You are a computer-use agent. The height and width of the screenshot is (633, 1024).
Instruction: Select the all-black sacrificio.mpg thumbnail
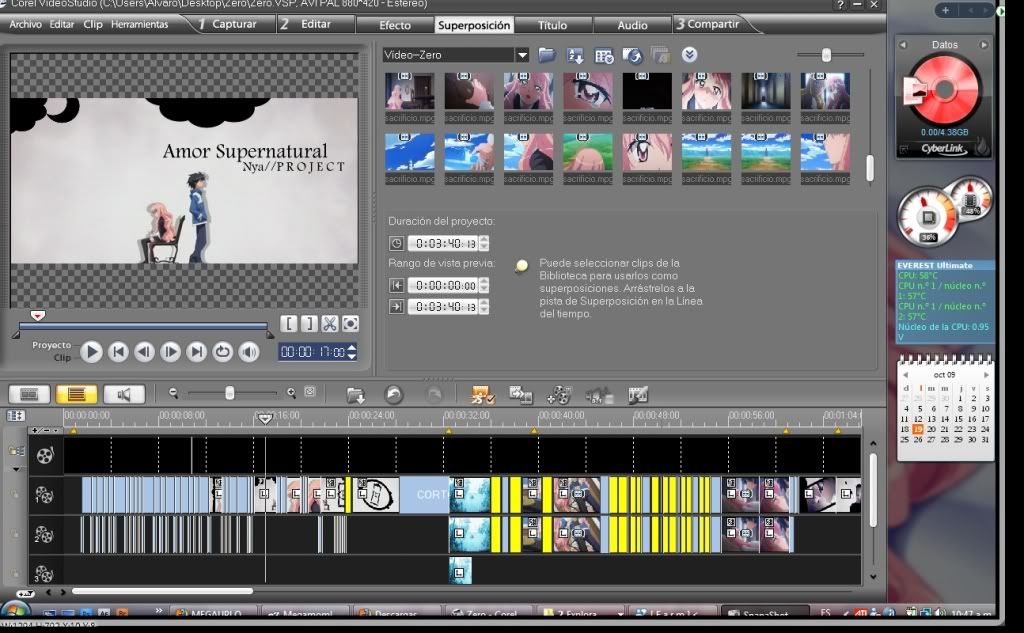(647, 98)
